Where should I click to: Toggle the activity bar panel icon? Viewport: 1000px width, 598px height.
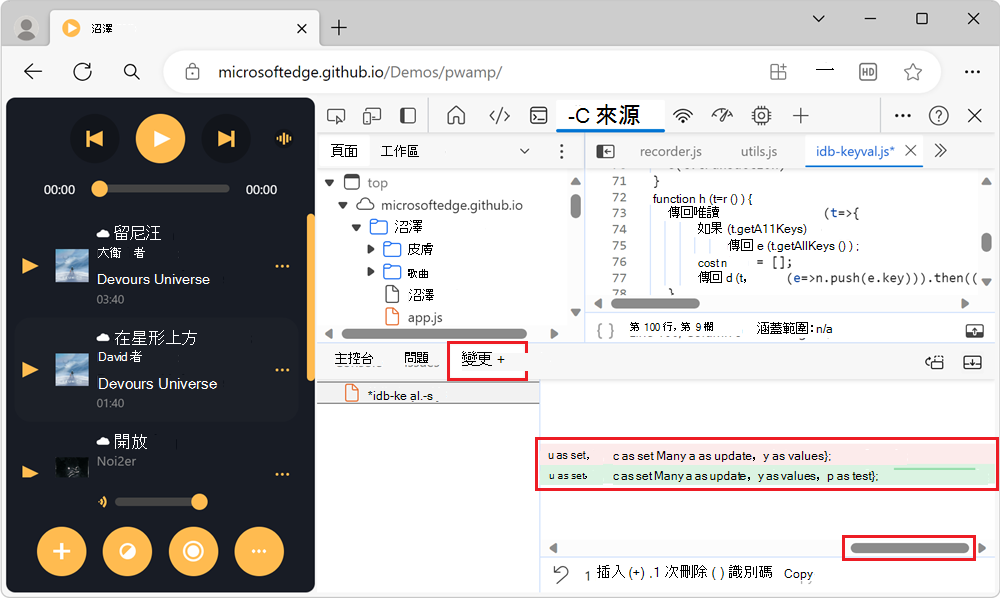tap(407, 116)
